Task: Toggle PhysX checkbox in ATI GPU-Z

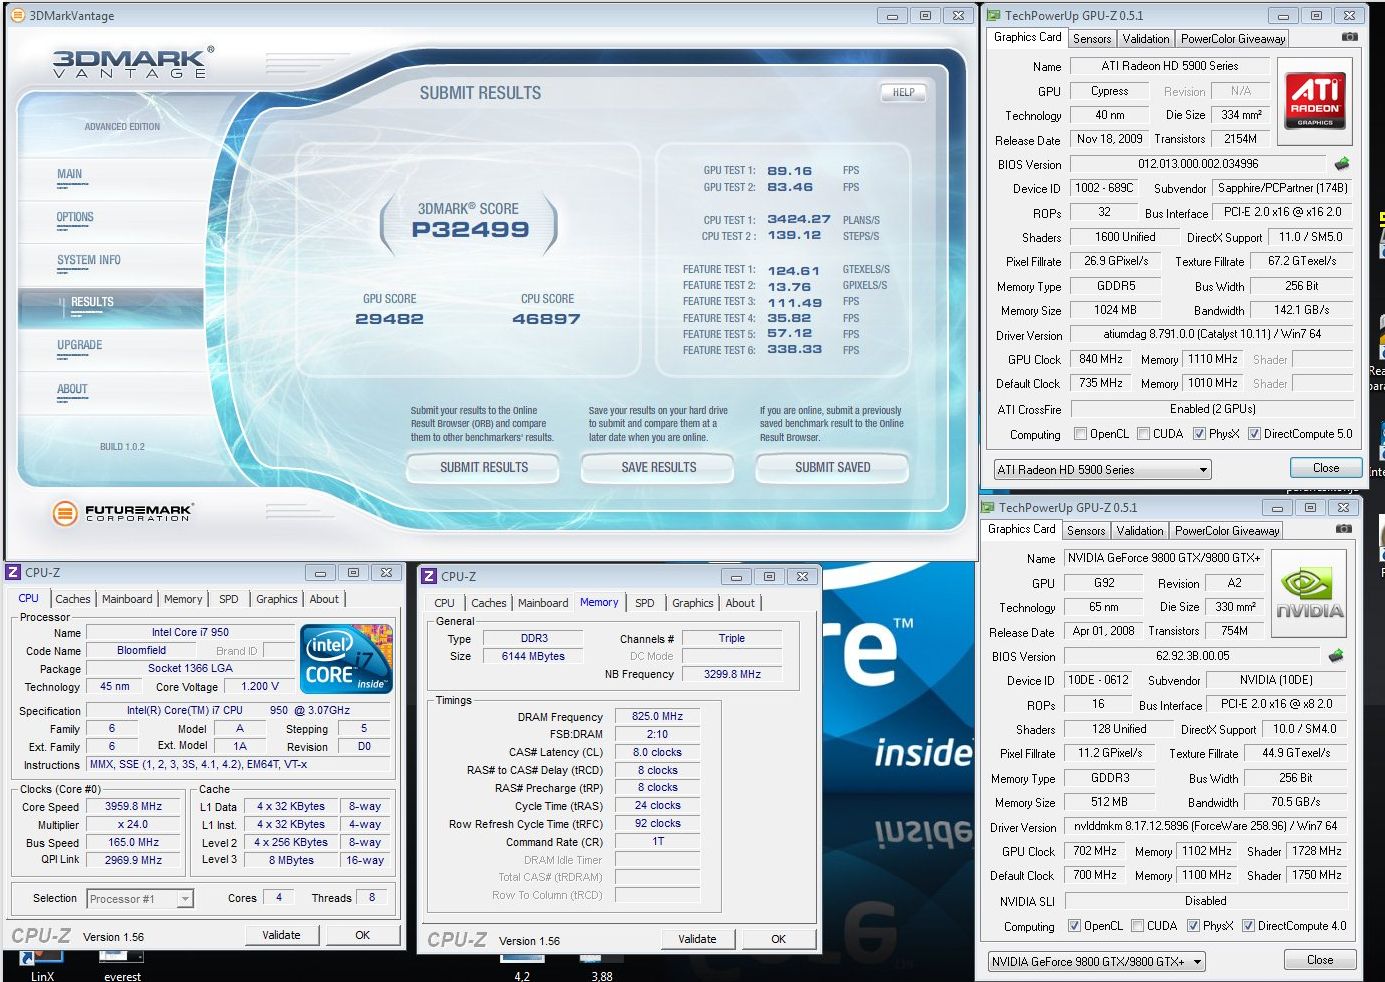Action: (x=1199, y=434)
